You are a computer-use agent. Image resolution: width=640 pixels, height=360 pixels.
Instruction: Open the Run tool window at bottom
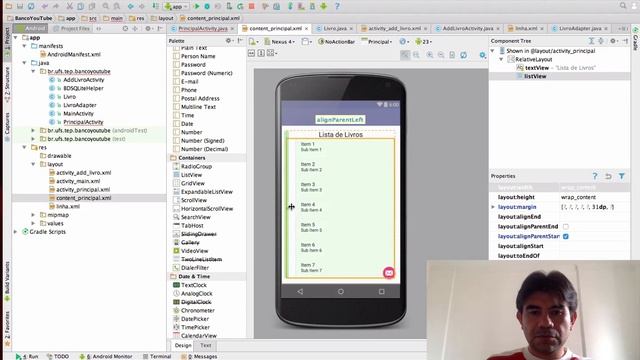tap(27, 356)
